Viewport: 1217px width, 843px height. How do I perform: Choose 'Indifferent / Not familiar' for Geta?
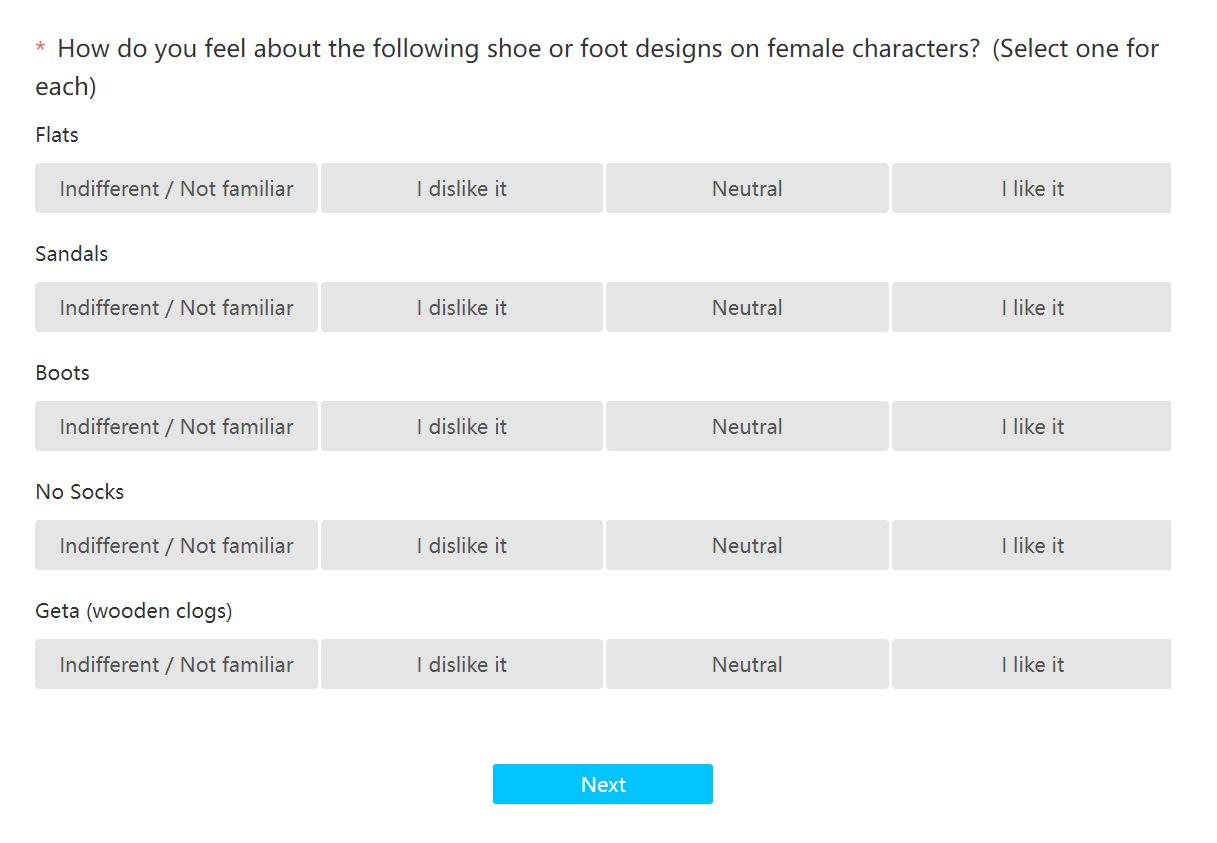176,664
